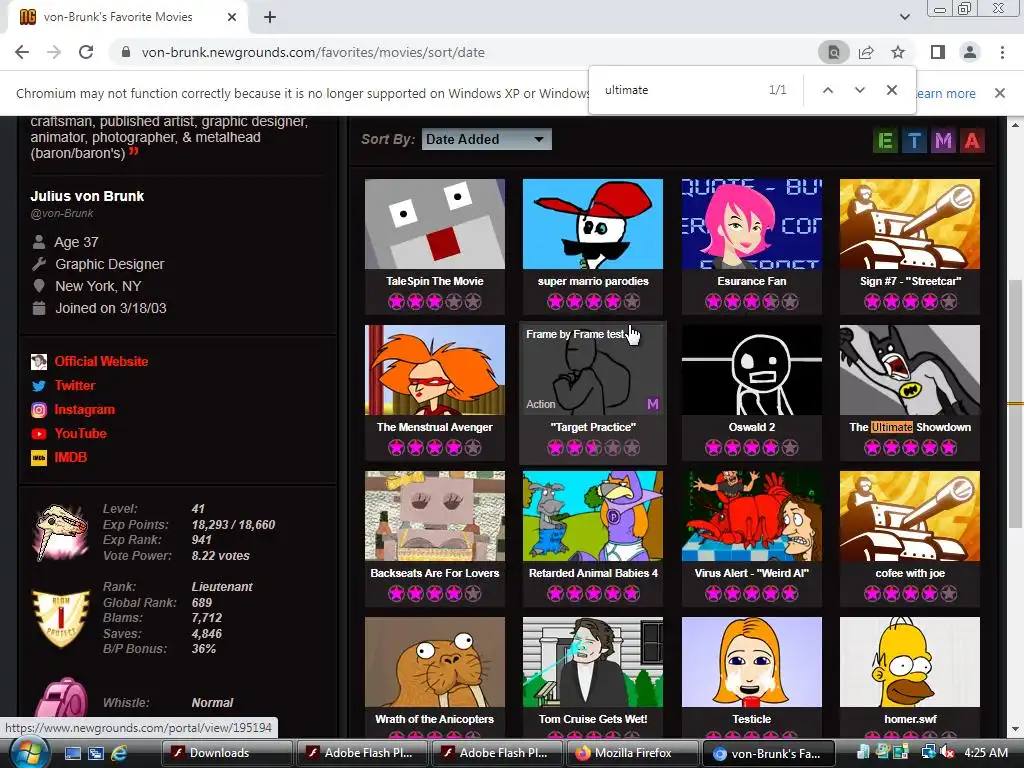Open the Sort By Date Added dropdown
This screenshot has height=768, width=1024.
click(x=487, y=139)
